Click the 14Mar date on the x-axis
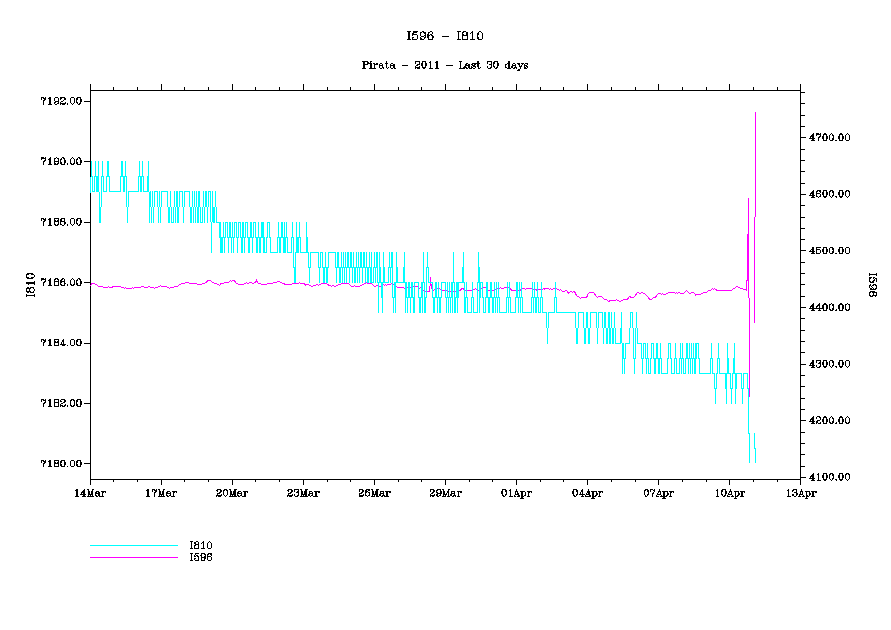891x630 pixels. [90, 493]
